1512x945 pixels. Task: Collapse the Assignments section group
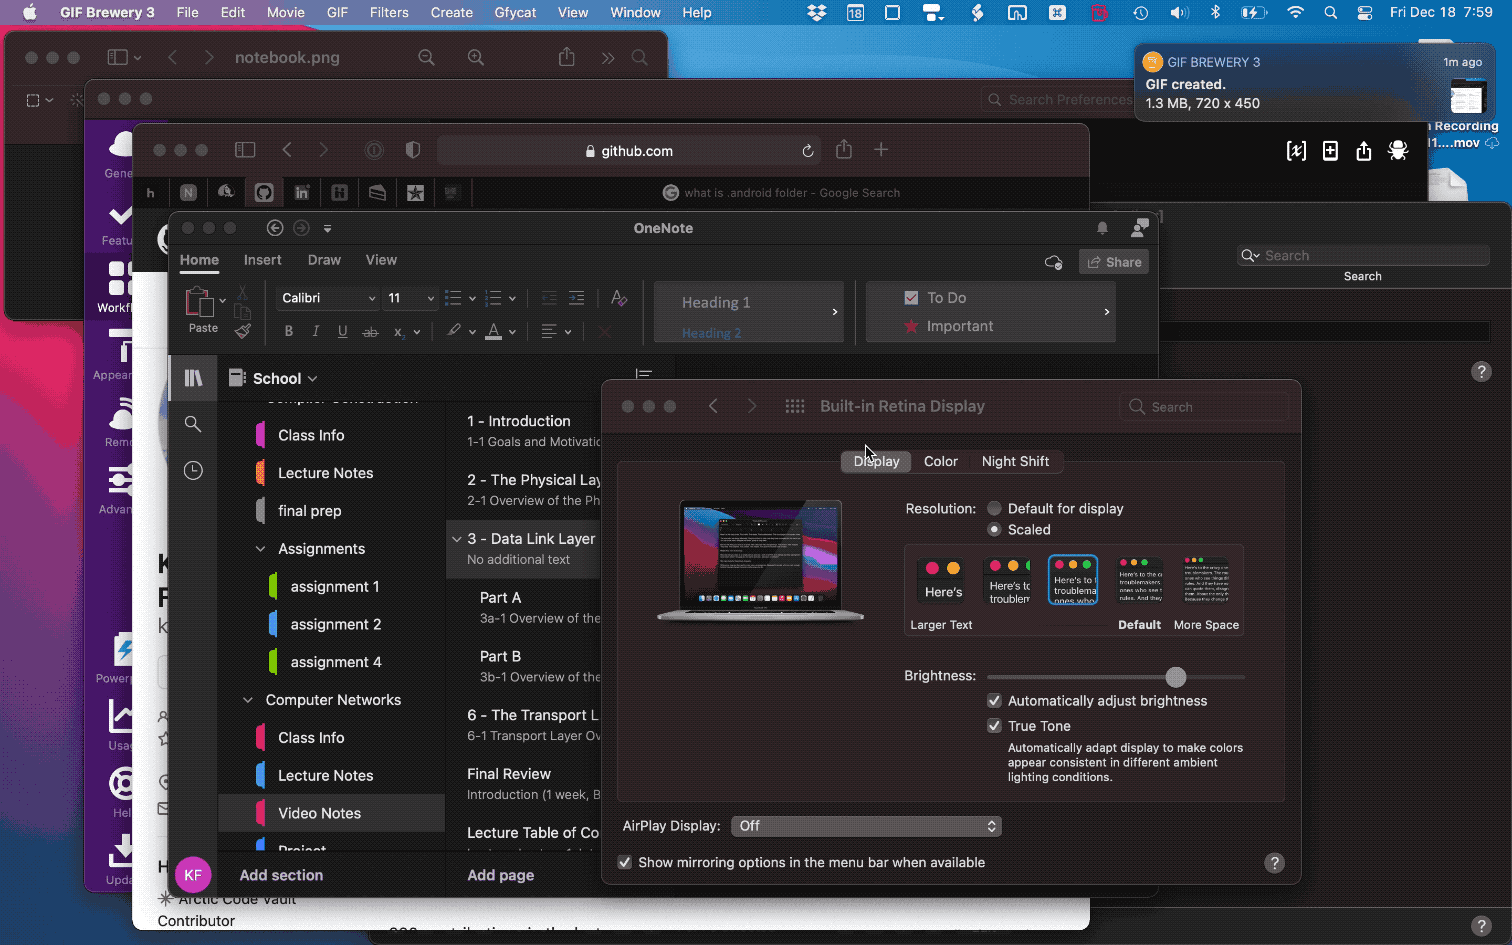pyautogui.click(x=260, y=549)
